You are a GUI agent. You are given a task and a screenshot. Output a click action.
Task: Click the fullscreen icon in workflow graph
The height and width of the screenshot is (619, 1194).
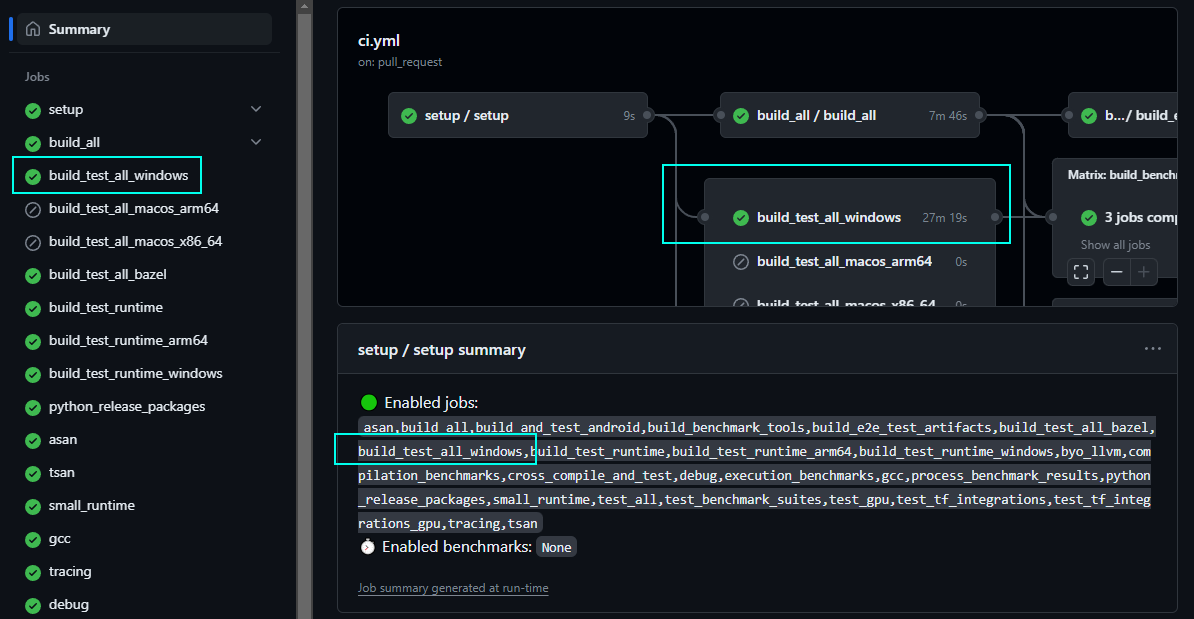[x=1081, y=271]
